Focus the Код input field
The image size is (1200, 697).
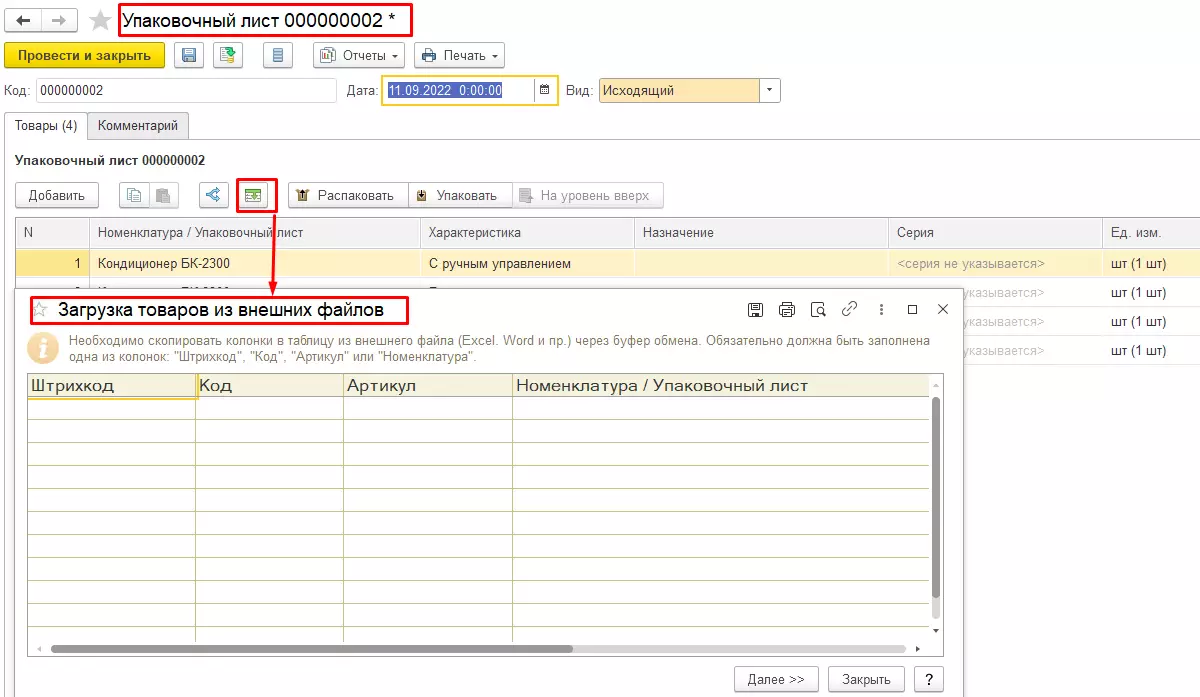pyautogui.click(x=186, y=90)
